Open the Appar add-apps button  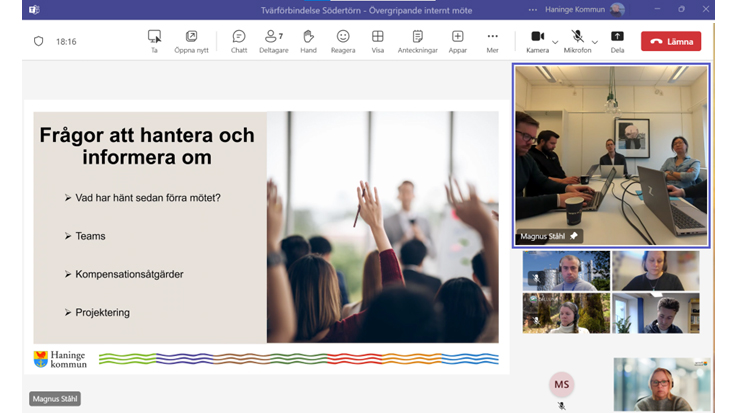click(457, 40)
